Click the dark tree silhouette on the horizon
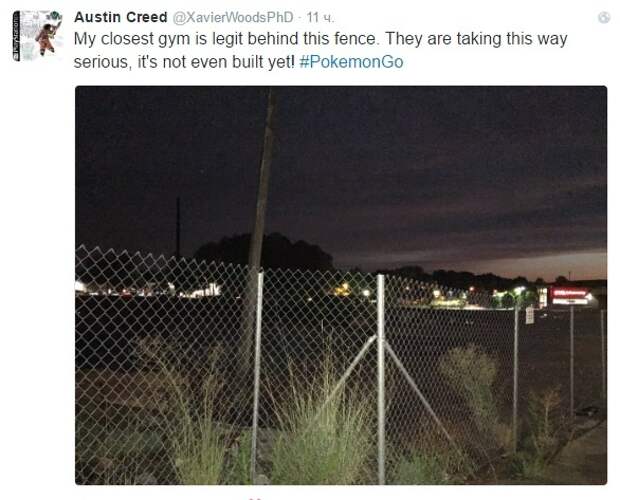This screenshot has height=500, width=620. click(265, 252)
